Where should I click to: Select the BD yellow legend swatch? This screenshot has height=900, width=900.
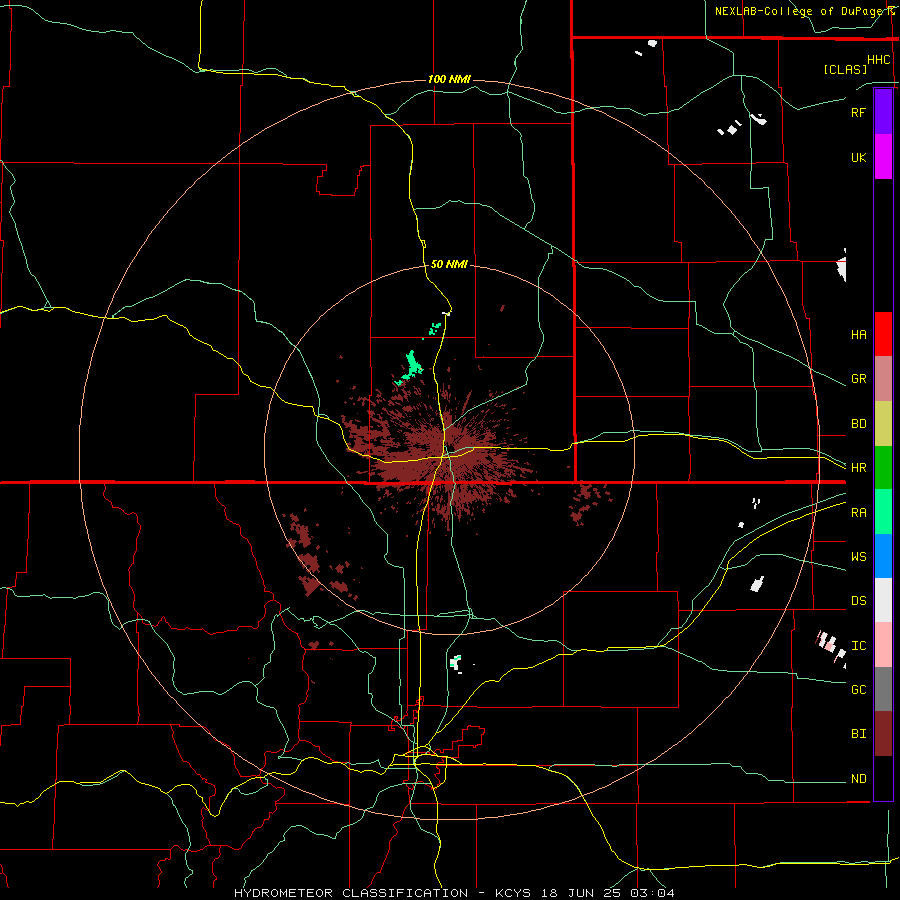point(883,424)
